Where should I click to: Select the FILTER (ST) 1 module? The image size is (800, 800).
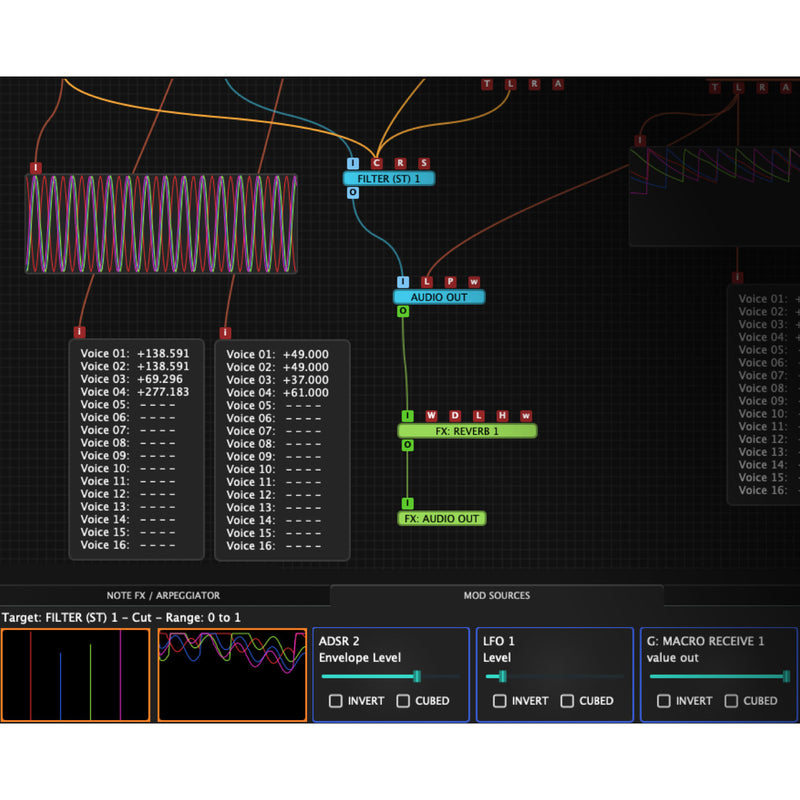[x=389, y=179]
